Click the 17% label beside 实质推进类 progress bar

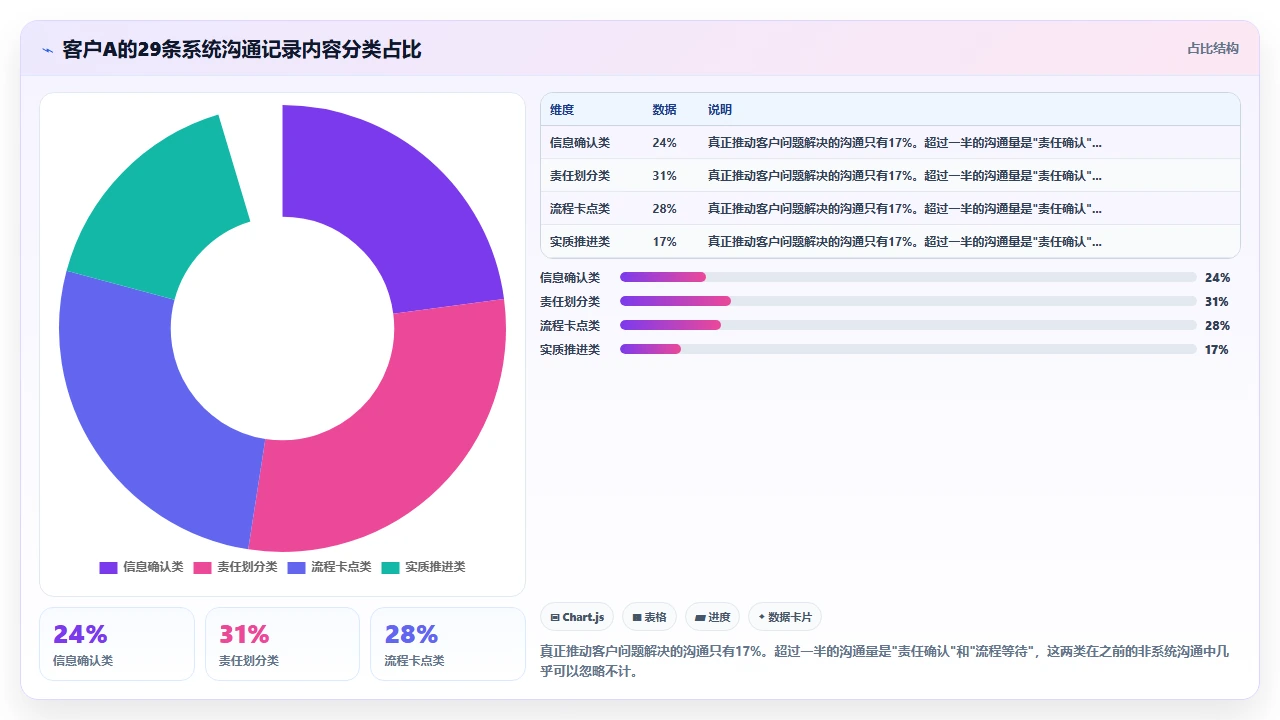[1217, 349]
